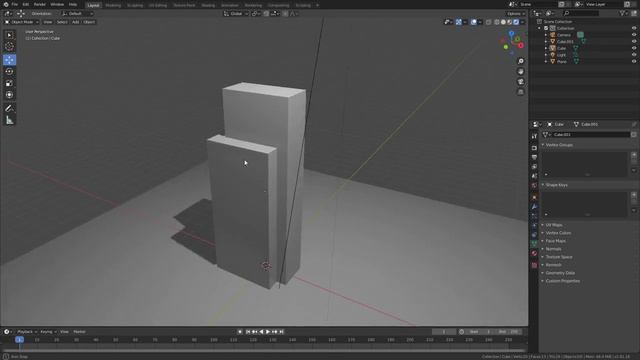Expand the Plane item in outliner
Image resolution: width=640 pixels, height=360 pixels.
tap(546, 62)
